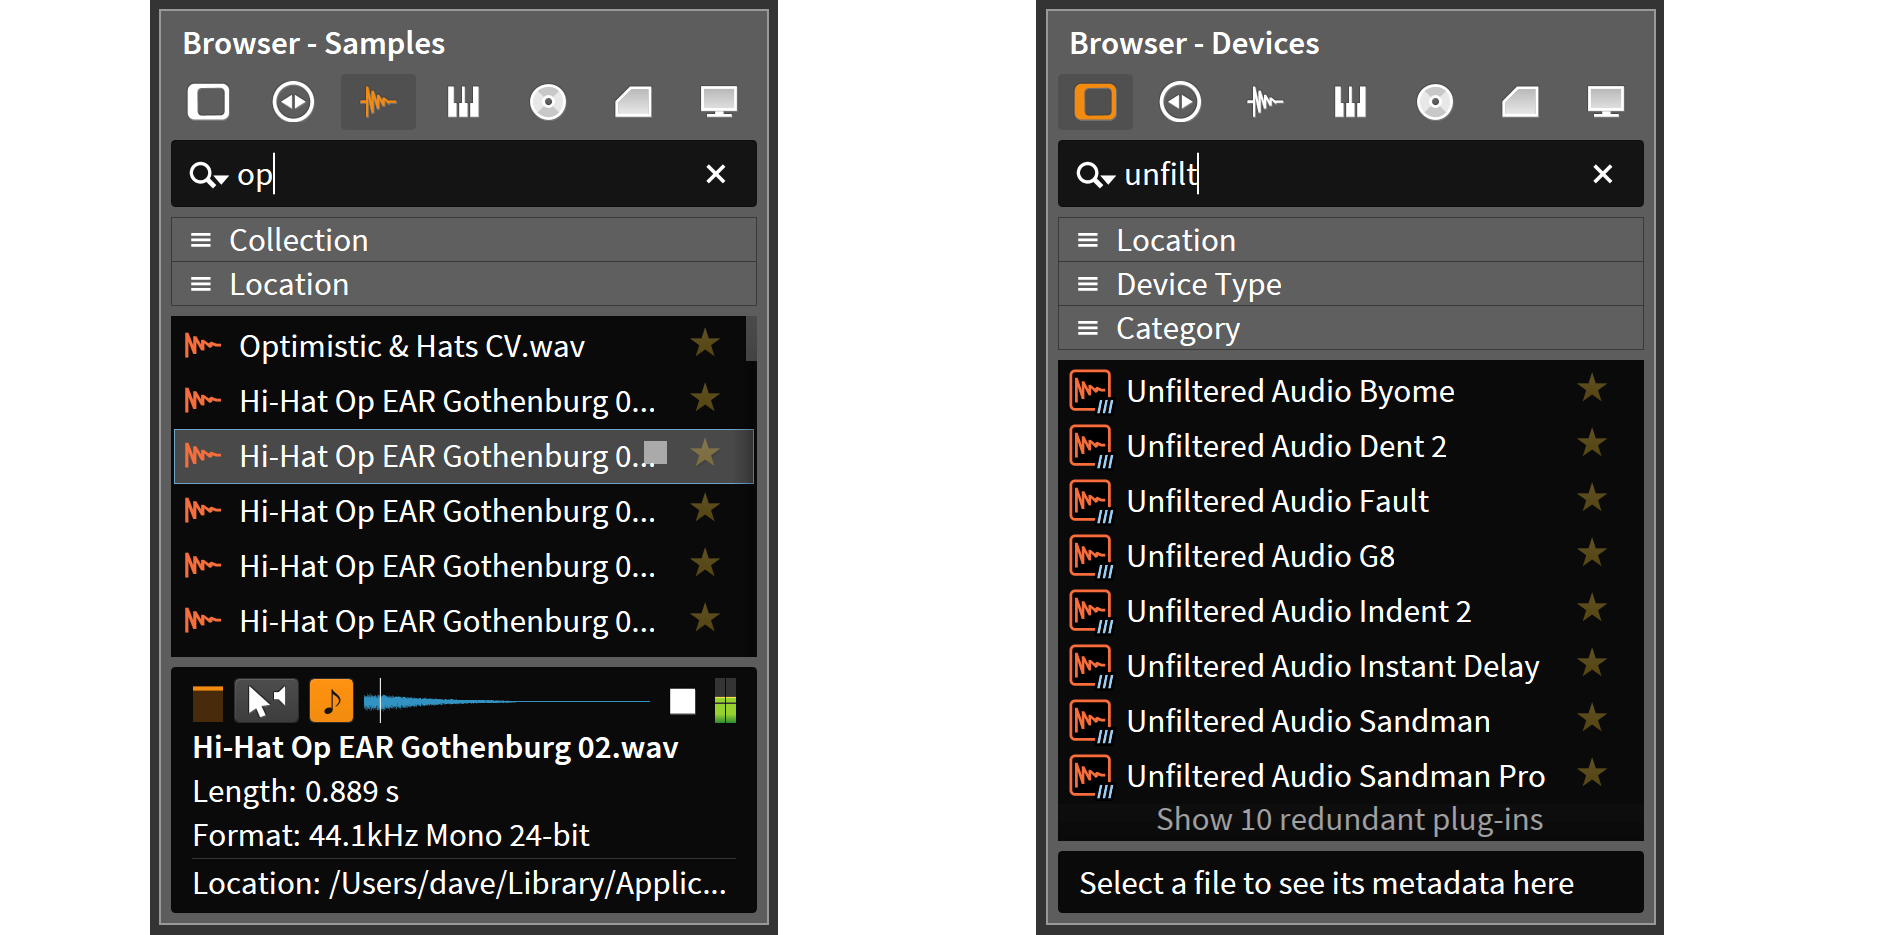Star Unfiltered Audio Byome as favorite
This screenshot has height=935, width=1880.
[x=1592, y=388]
